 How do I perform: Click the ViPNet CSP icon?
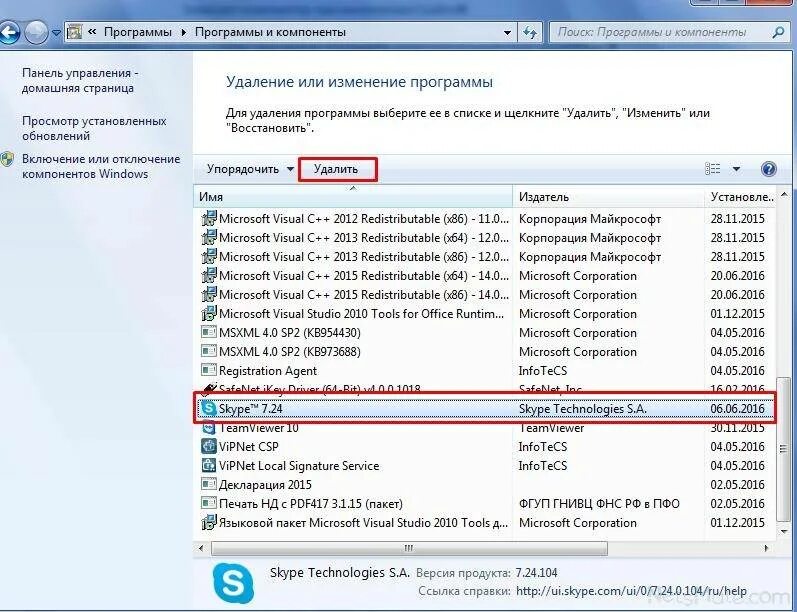pyautogui.click(x=209, y=446)
